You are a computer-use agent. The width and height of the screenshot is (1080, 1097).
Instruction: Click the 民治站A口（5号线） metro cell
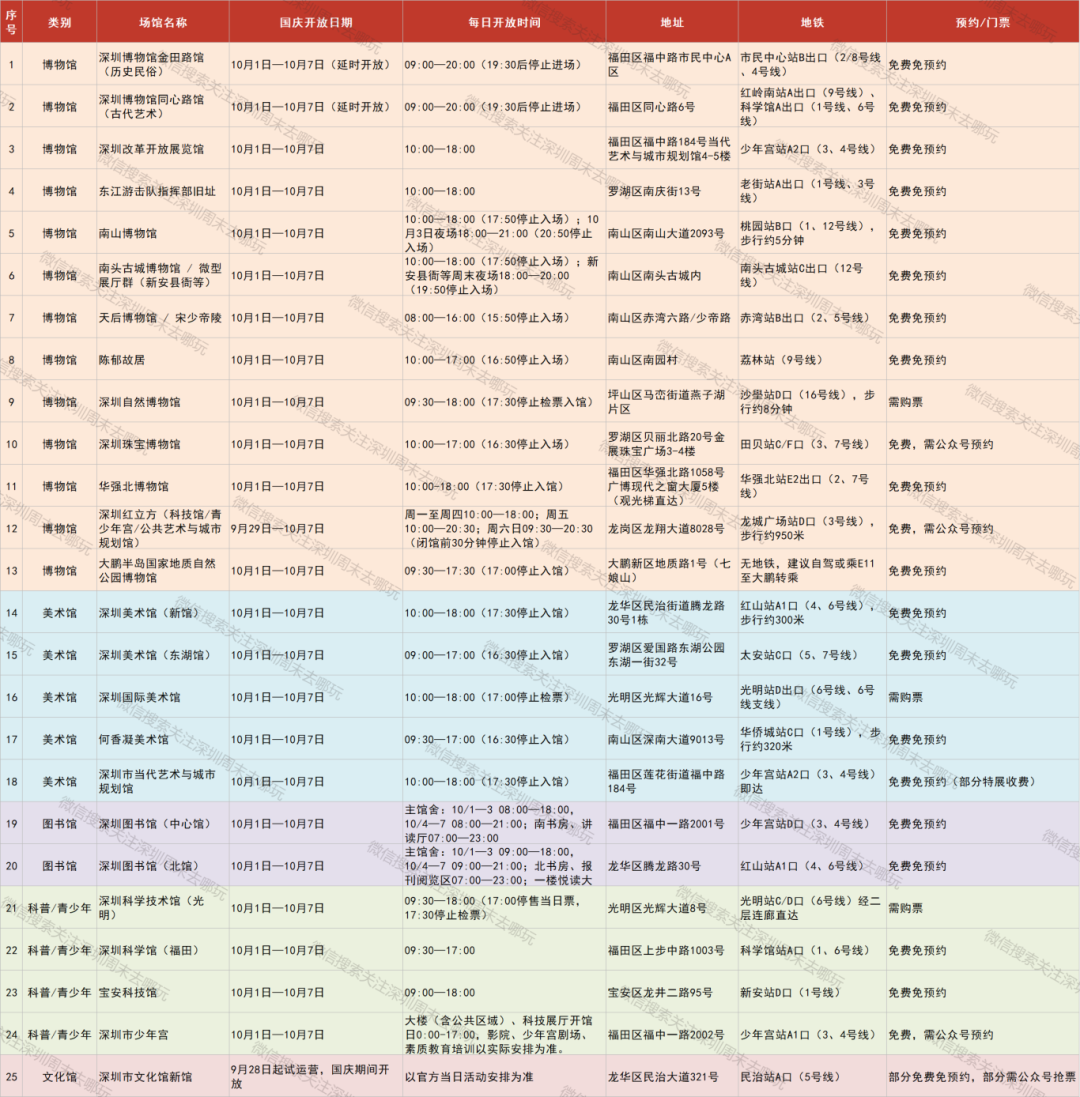coord(812,1076)
